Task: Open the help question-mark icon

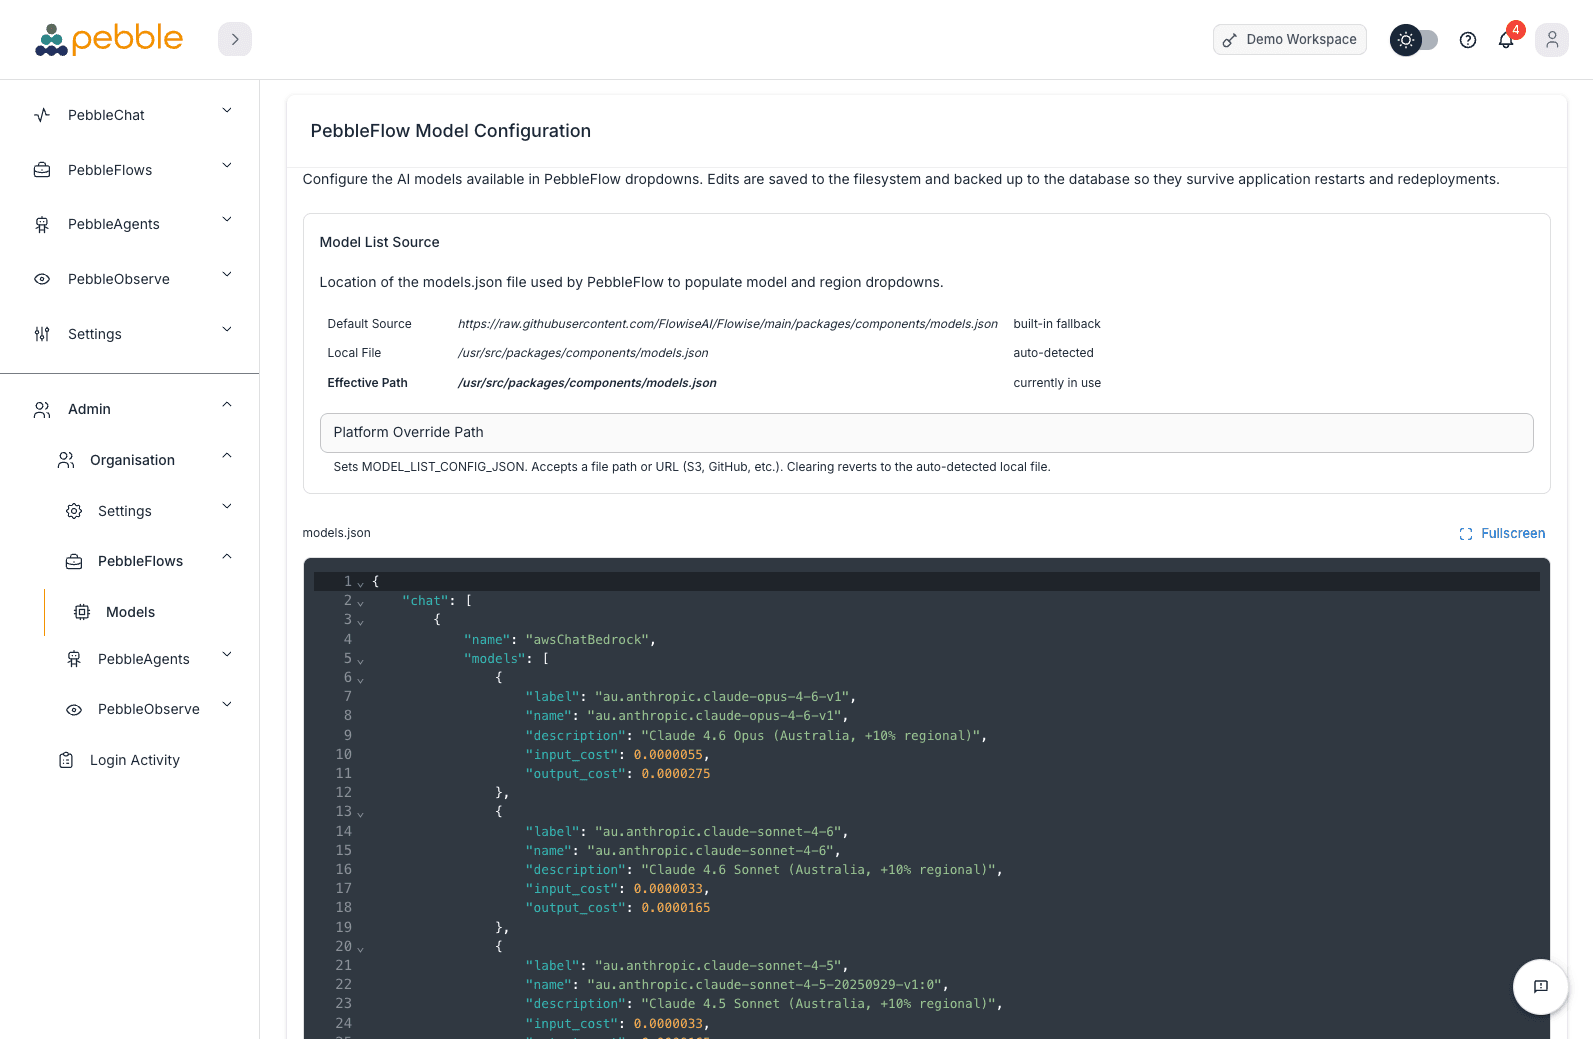Action: coord(1468,40)
